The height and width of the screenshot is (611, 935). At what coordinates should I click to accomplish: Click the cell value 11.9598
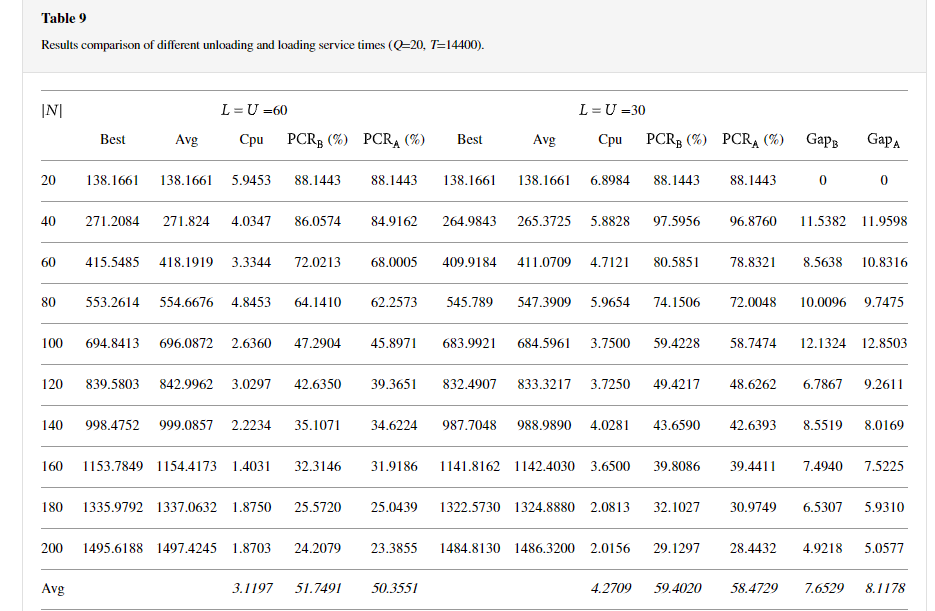tap(884, 221)
